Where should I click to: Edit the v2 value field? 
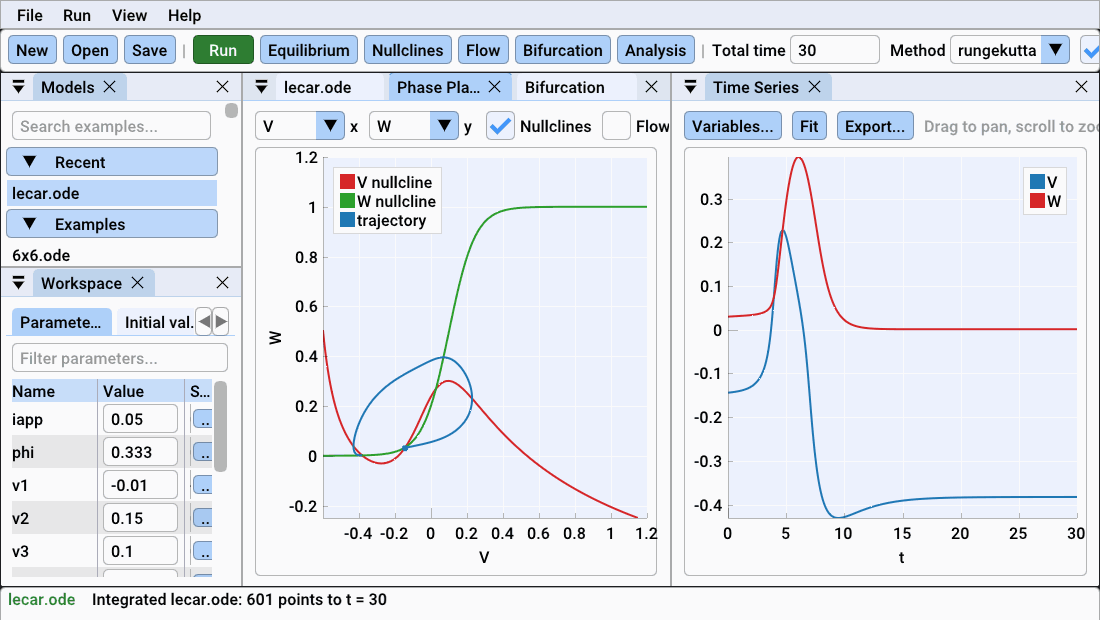140,518
